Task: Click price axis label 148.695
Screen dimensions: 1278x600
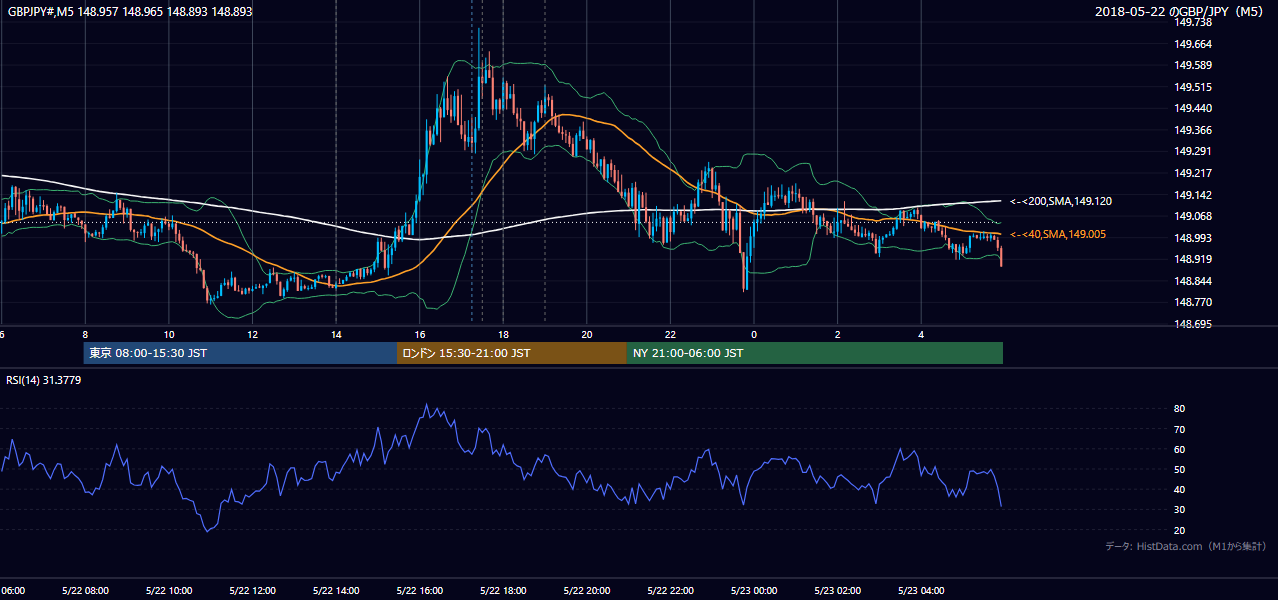Action: coord(1193,324)
